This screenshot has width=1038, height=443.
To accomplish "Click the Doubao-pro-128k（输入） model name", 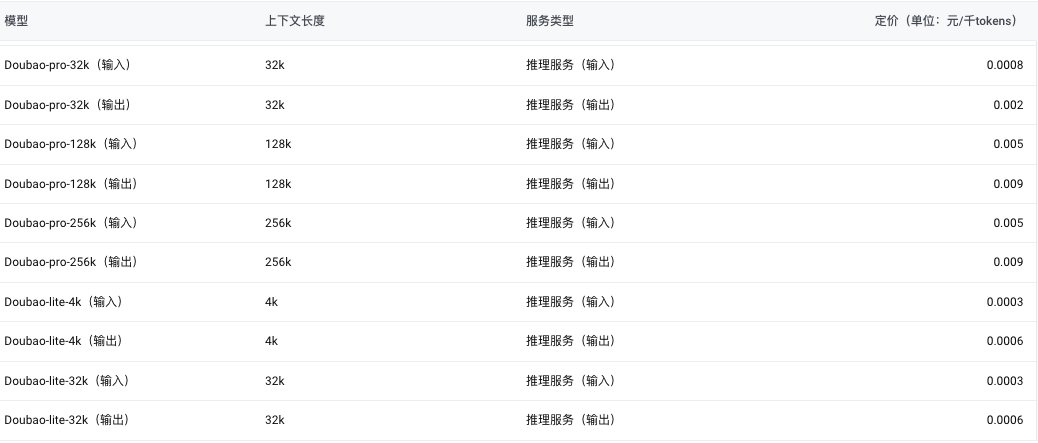I will (73, 144).
